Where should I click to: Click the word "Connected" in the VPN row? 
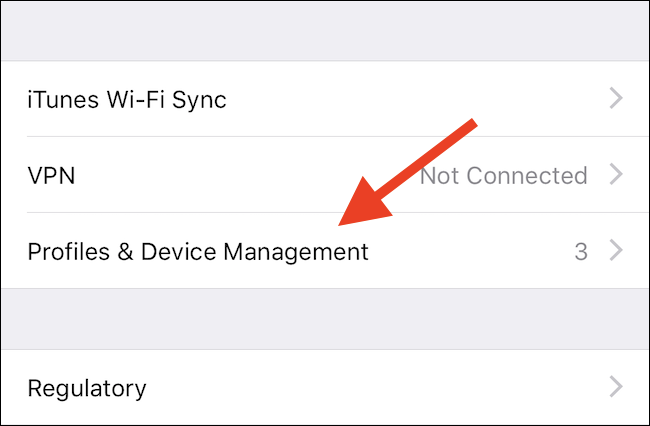pos(526,176)
